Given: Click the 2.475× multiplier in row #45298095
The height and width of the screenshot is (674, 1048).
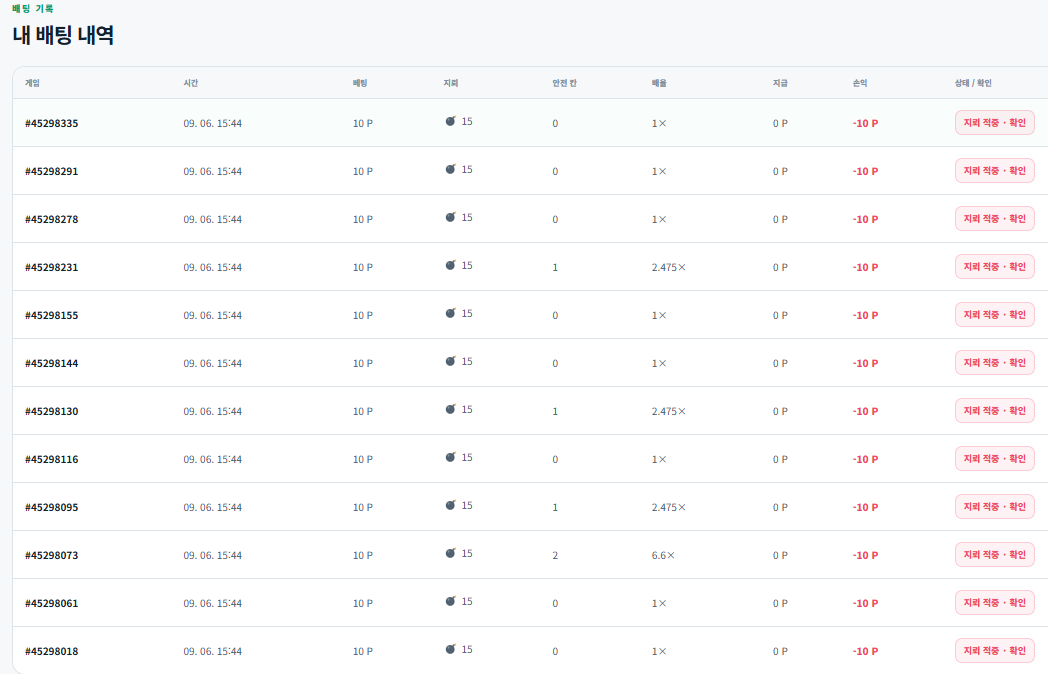Looking at the screenshot, I should (x=668, y=508).
